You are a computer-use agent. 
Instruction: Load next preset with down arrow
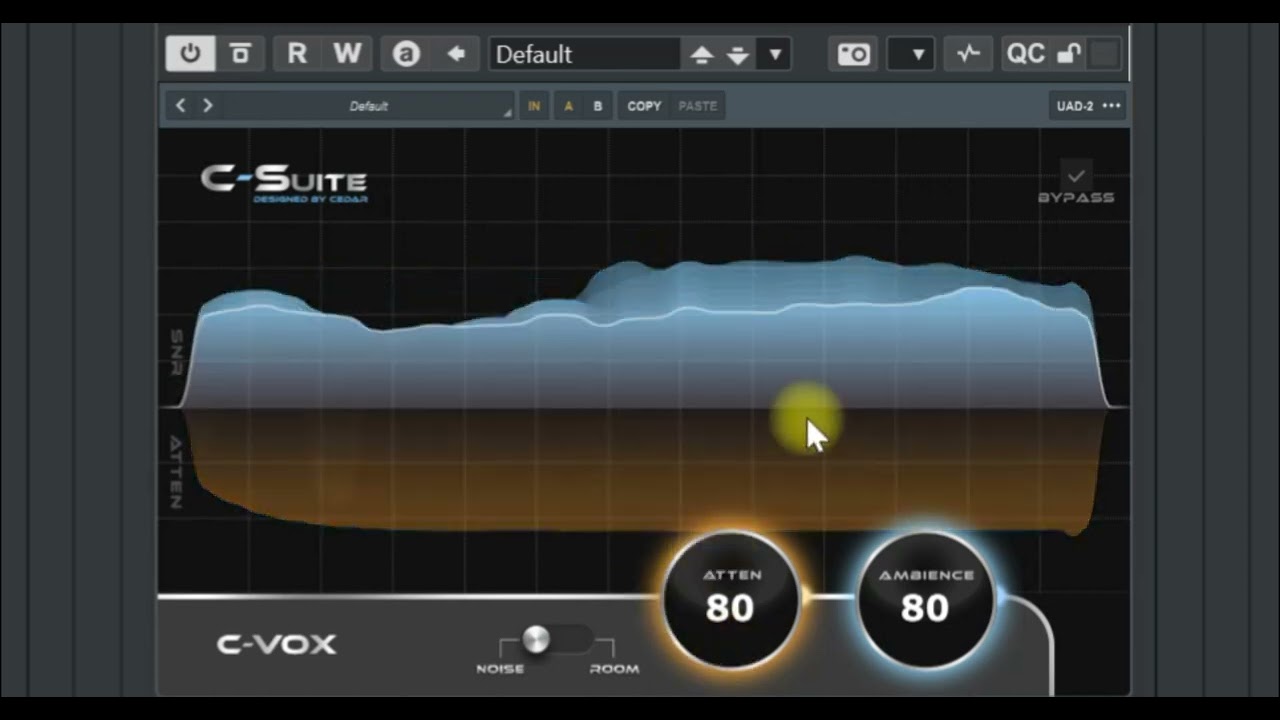738,55
